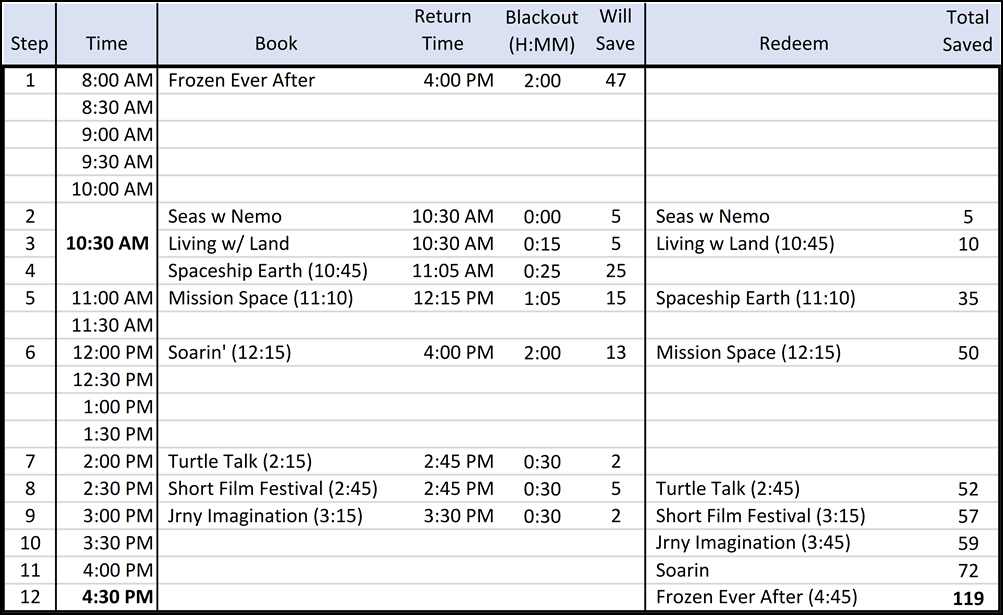Select the 1:05 blackout value cell
This screenshot has width=1003, height=615.
point(542,298)
